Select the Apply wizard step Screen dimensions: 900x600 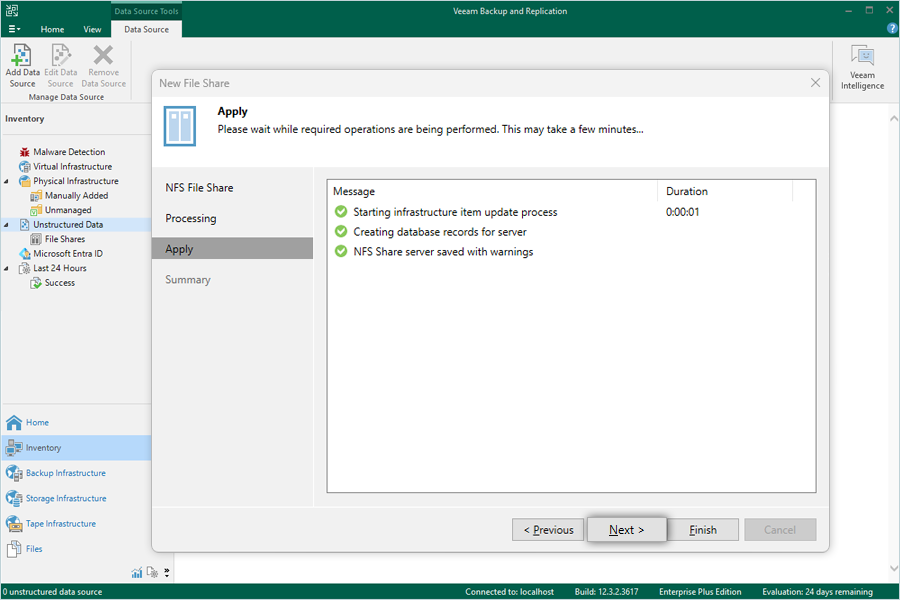233,249
